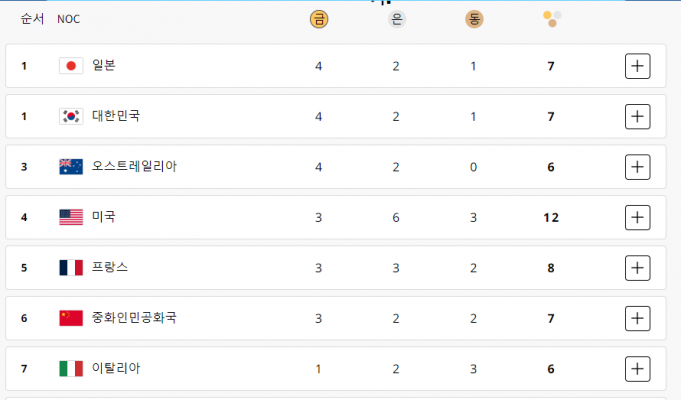Click the bronze medal column icon
Viewport: 681px width, 400px height.
(474, 19)
